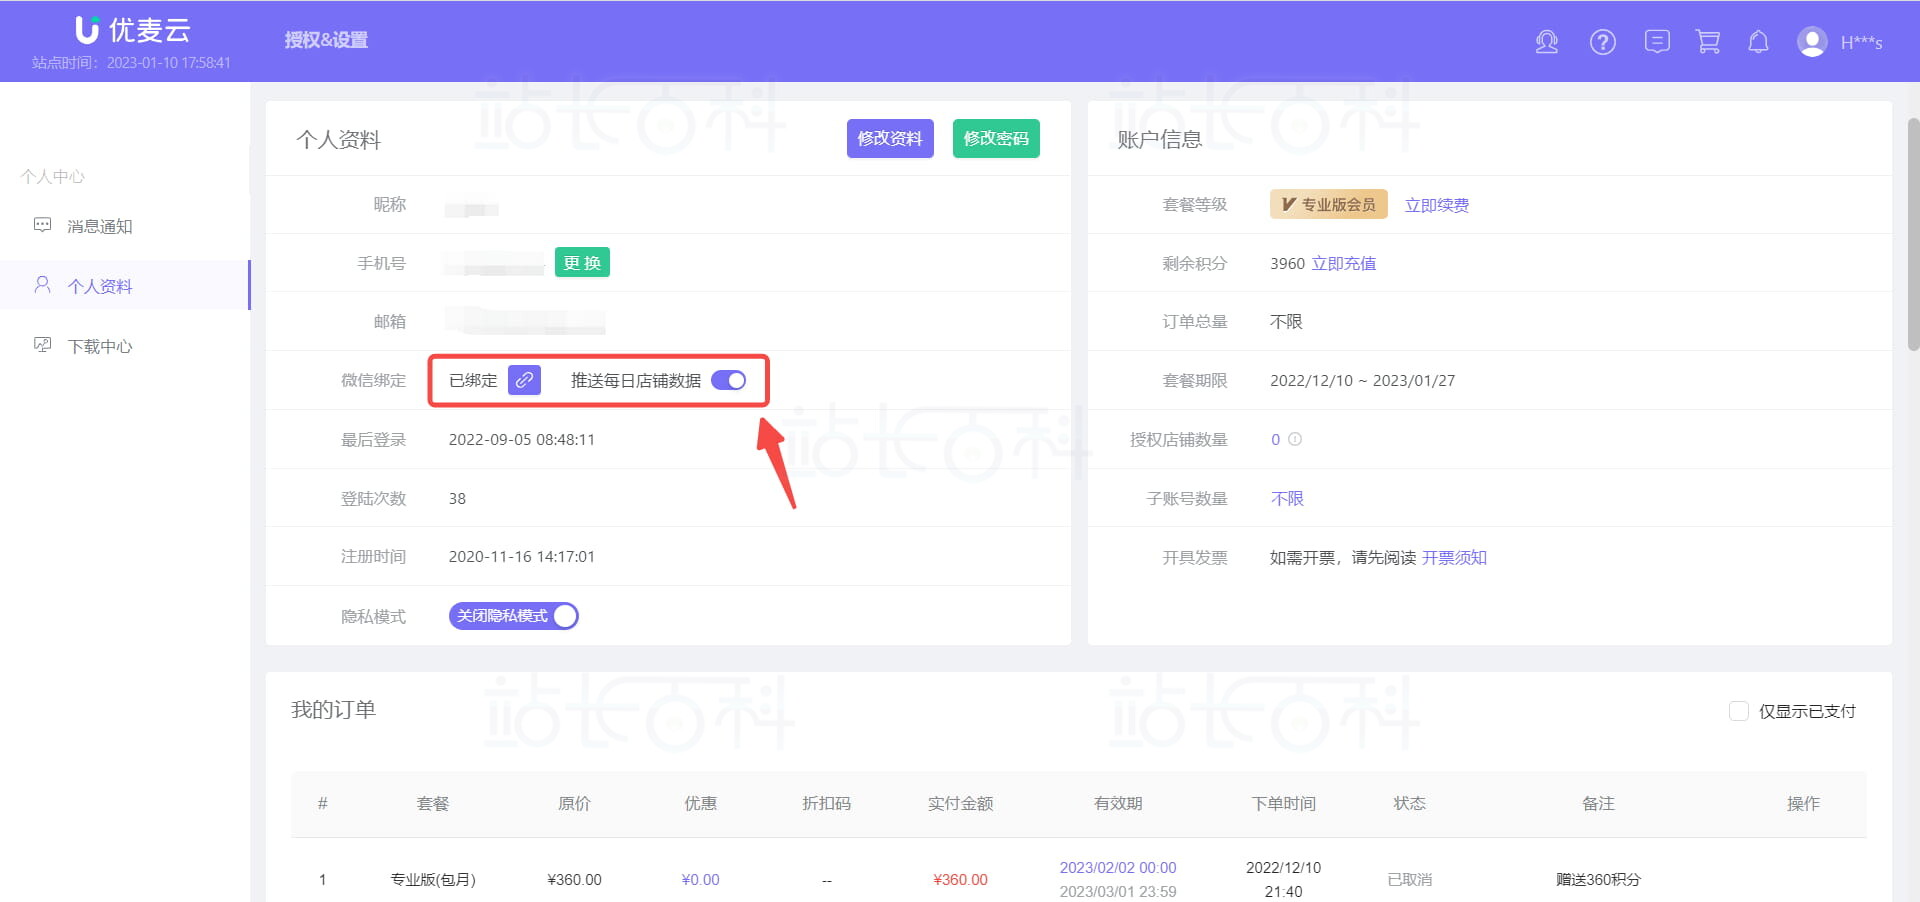Click the customer service headset icon
This screenshot has height=902, width=1920.
coord(1546,42)
